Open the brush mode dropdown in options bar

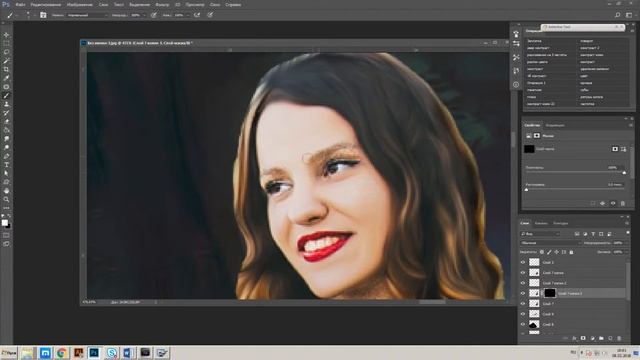[87, 15]
